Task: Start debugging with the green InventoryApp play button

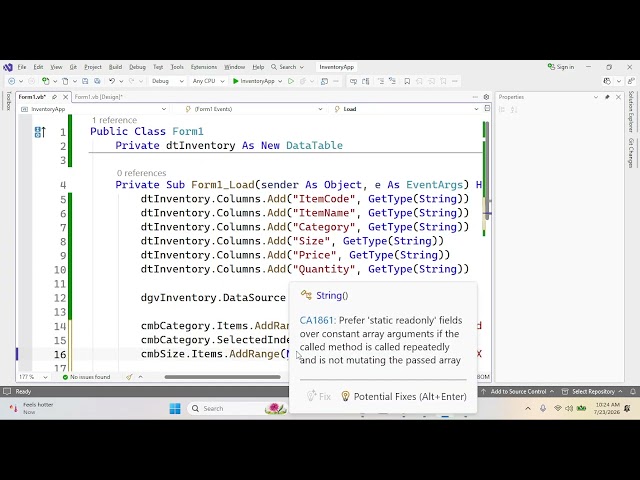Action: coord(253,81)
